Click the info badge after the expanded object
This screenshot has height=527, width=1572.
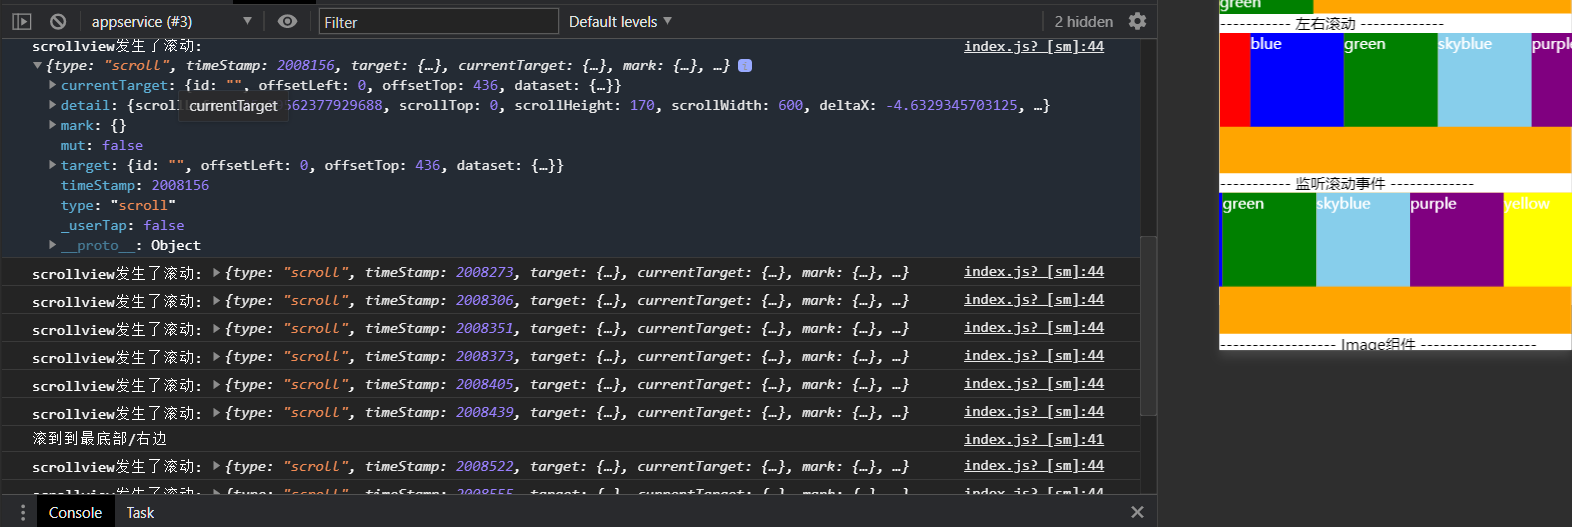click(x=745, y=65)
